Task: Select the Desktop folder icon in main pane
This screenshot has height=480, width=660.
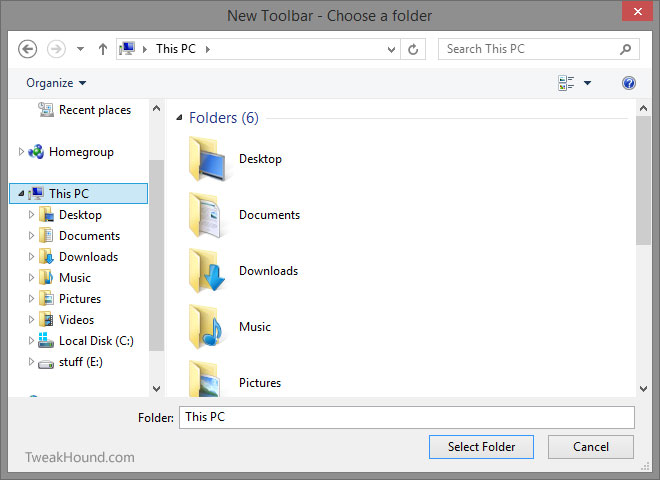Action: point(210,159)
